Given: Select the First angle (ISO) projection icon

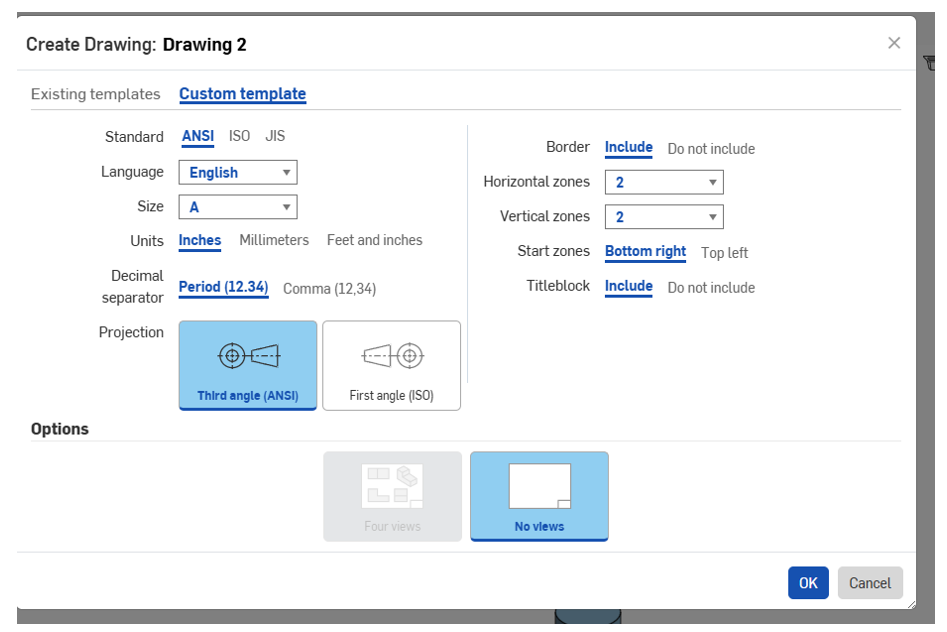Looking at the screenshot, I should click(391, 356).
